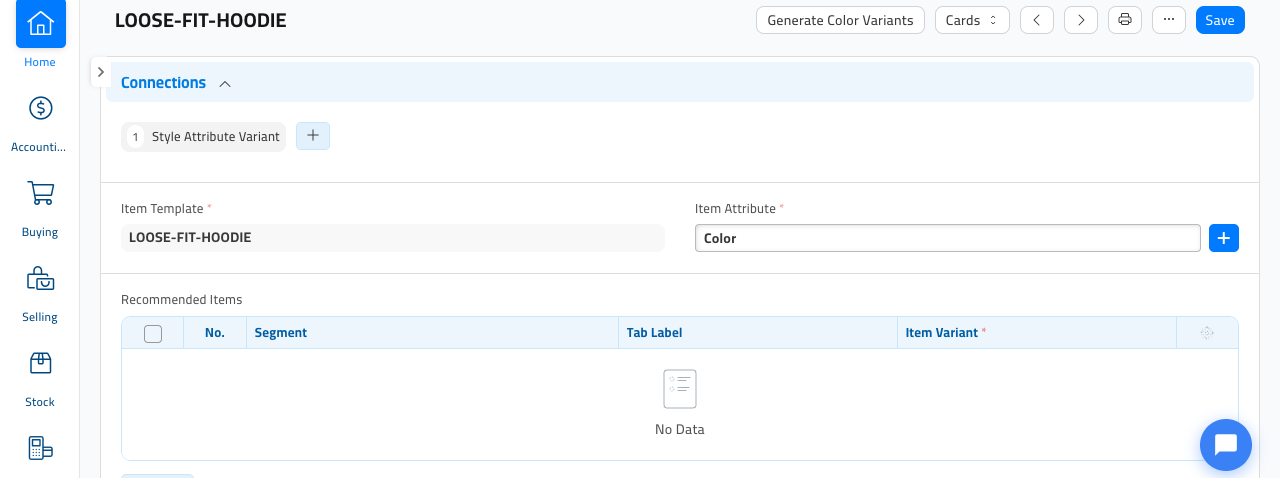Click the Selling label in sidebar
This screenshot has height=478, width=1280.
pyautogui.click(x=40, y=317)
